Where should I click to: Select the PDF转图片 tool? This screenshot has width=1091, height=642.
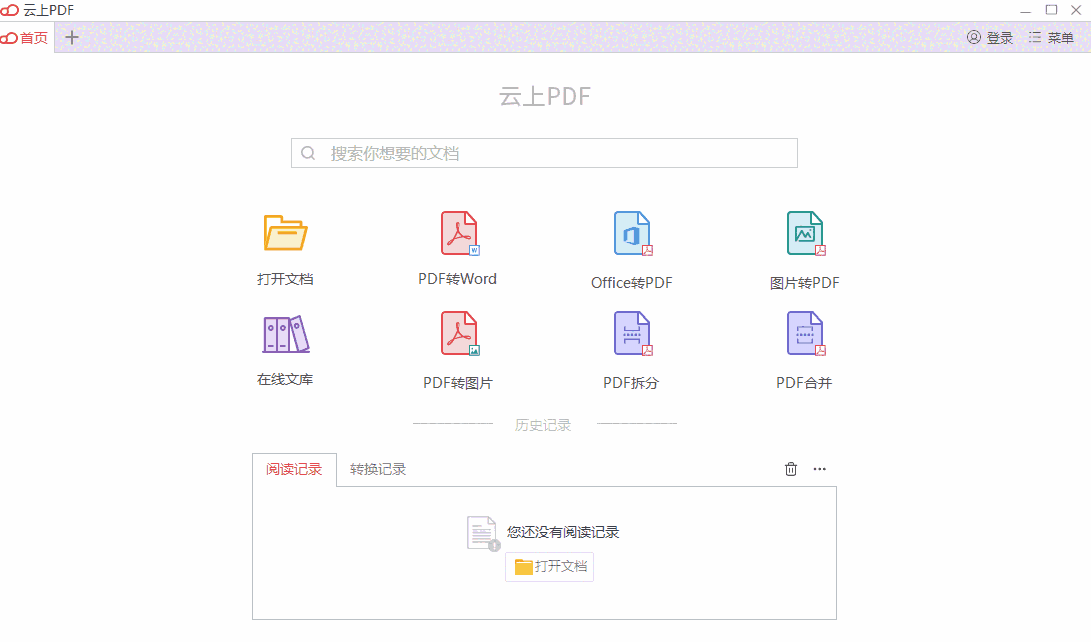[x=458, y=345]
